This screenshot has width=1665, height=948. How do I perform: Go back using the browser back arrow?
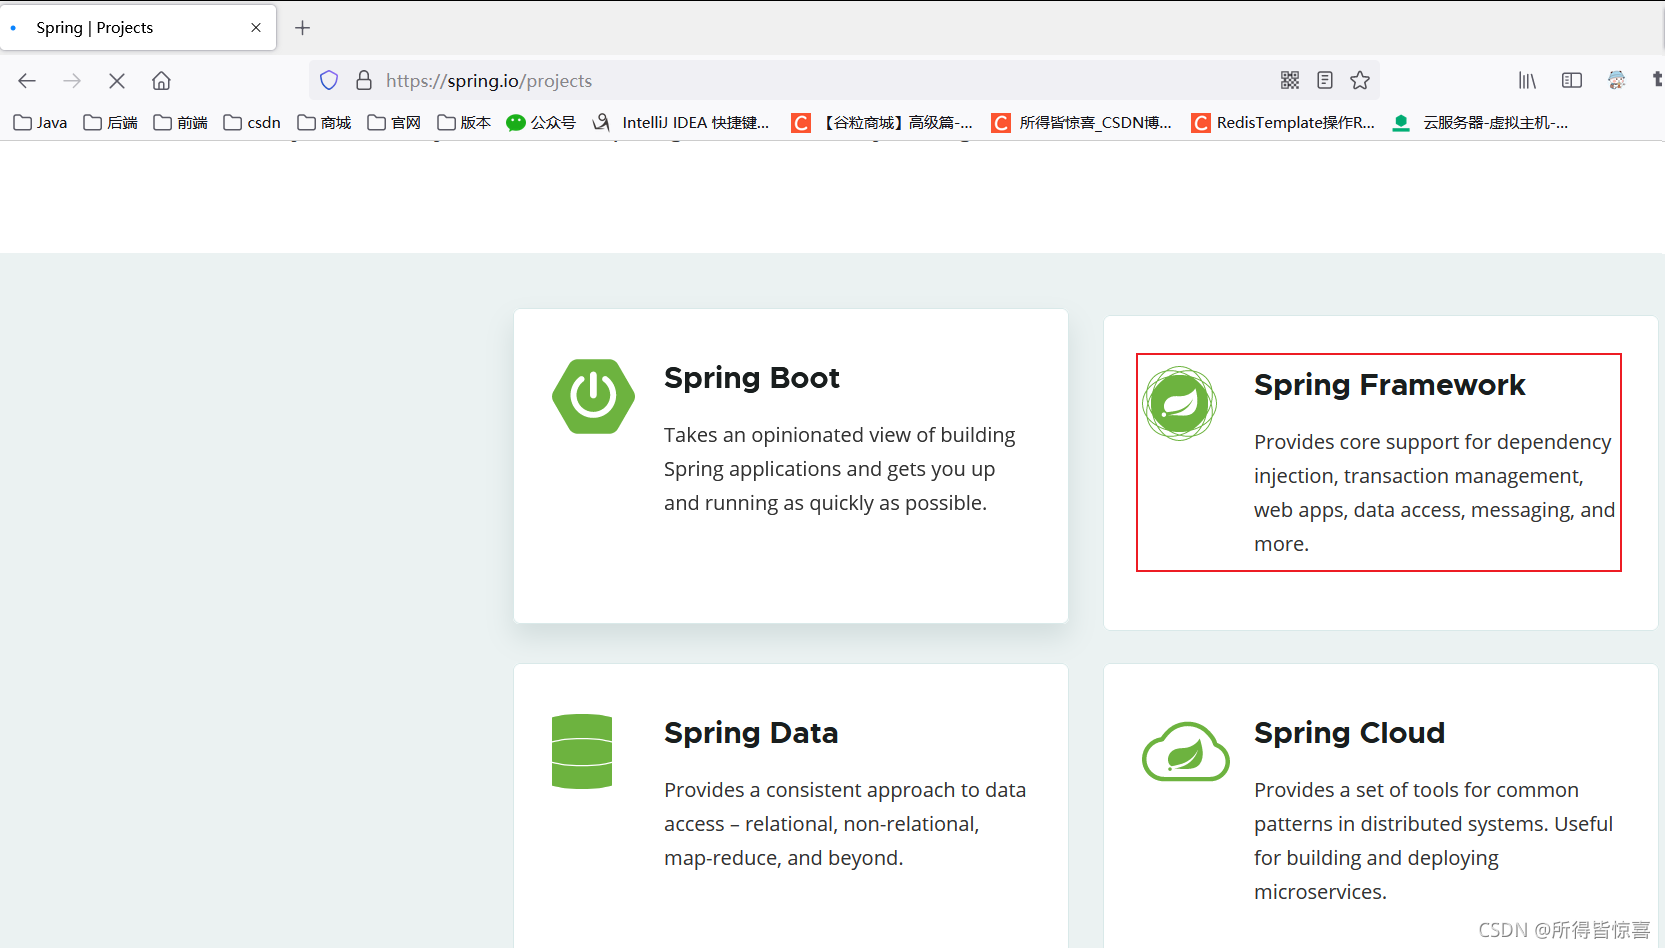[27, 81]
